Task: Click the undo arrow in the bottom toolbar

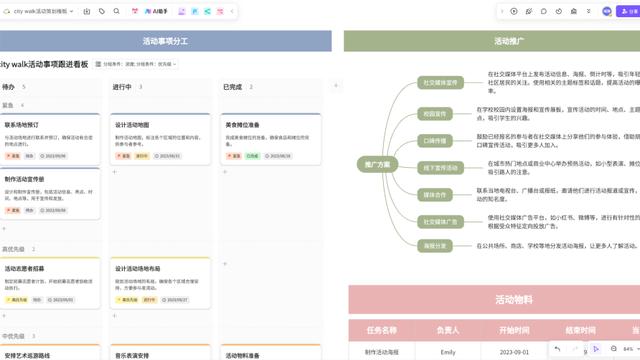Action: [557, 349]
